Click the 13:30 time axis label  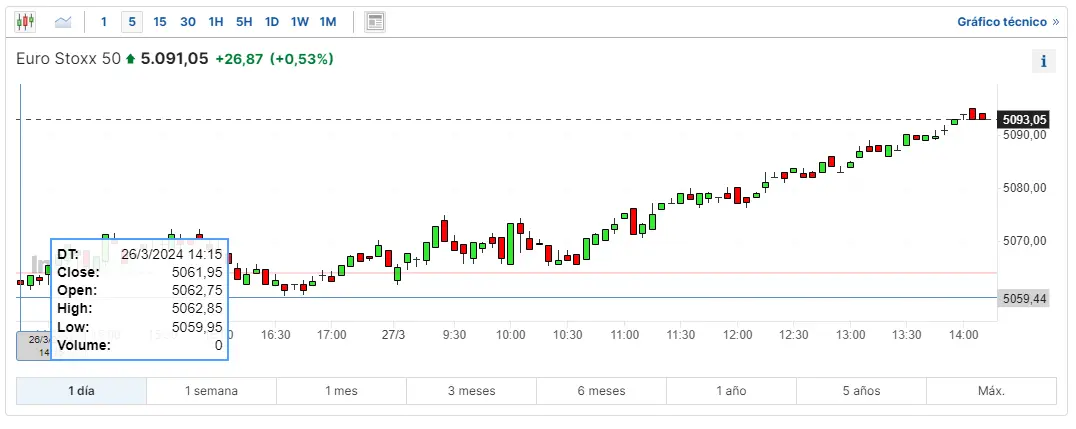[907, 334]
